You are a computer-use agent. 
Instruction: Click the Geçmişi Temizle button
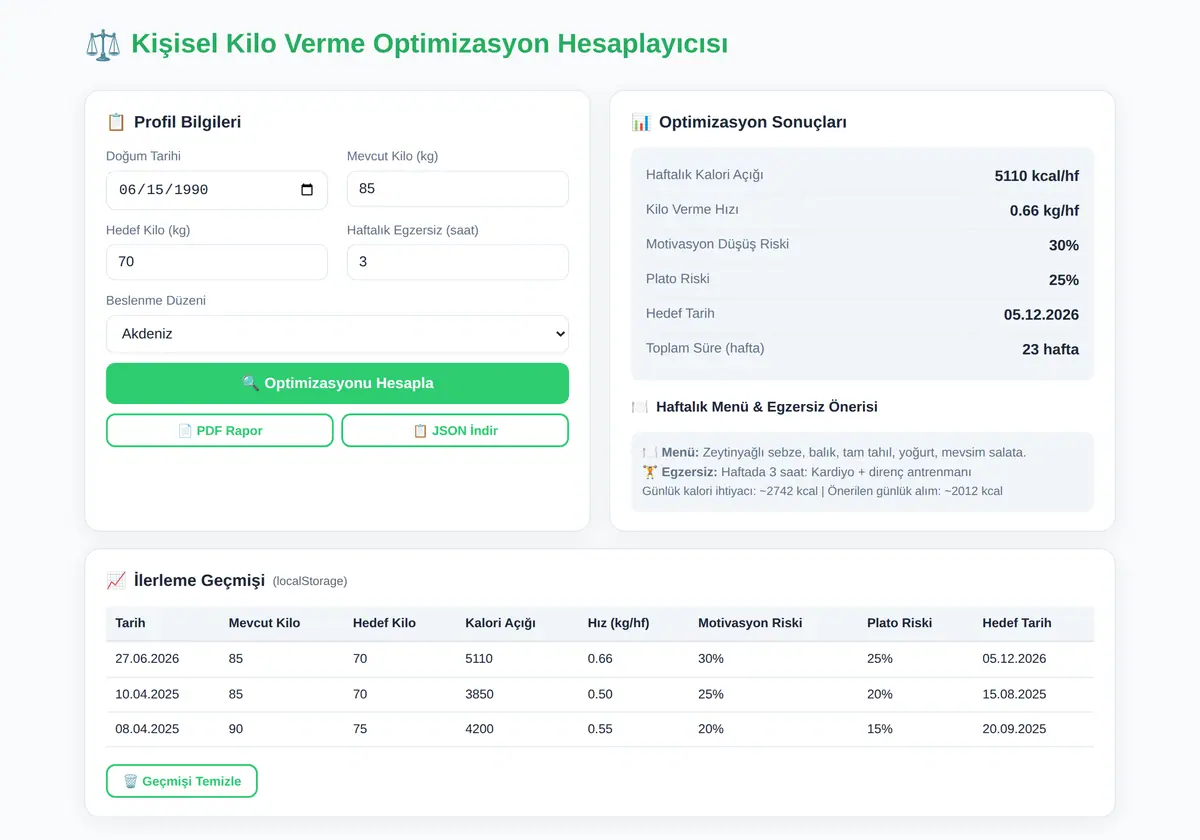tap(182, 781)
